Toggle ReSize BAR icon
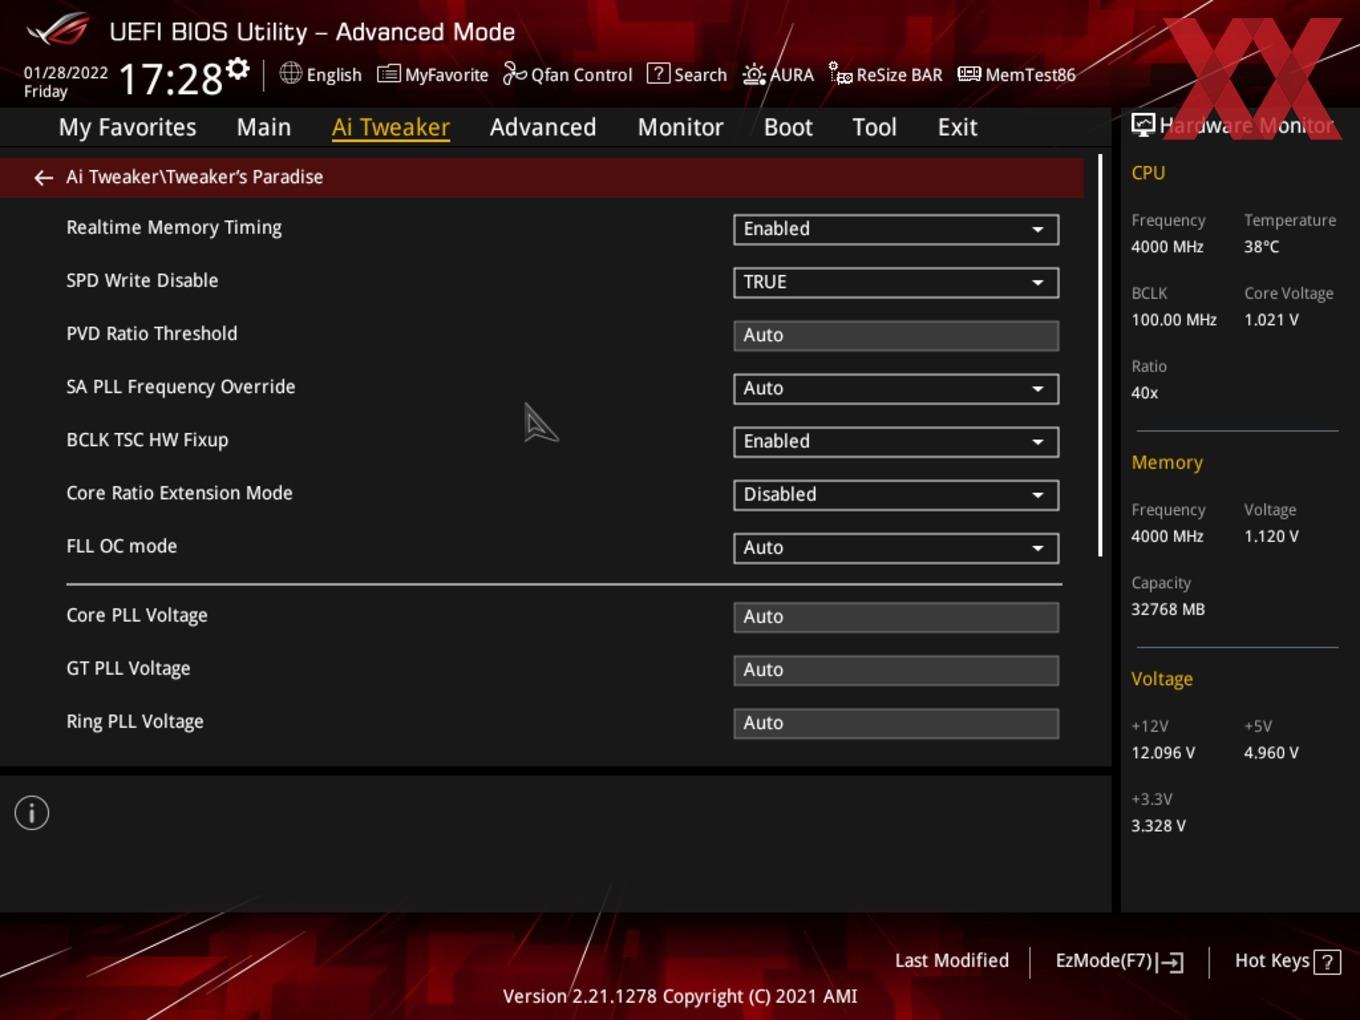 pos(840,74)
